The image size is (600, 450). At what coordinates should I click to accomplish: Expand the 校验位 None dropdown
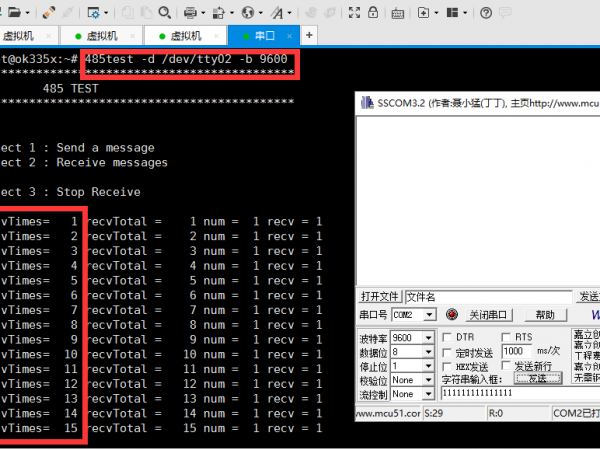pyautogui.click(x=430, y=380)
